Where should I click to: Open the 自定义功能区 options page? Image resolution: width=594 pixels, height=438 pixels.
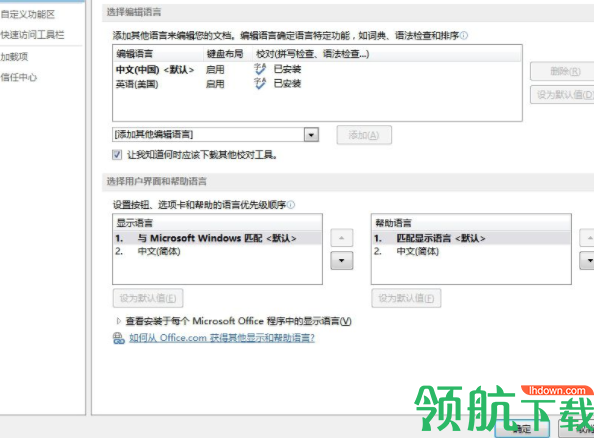[28, 14]
